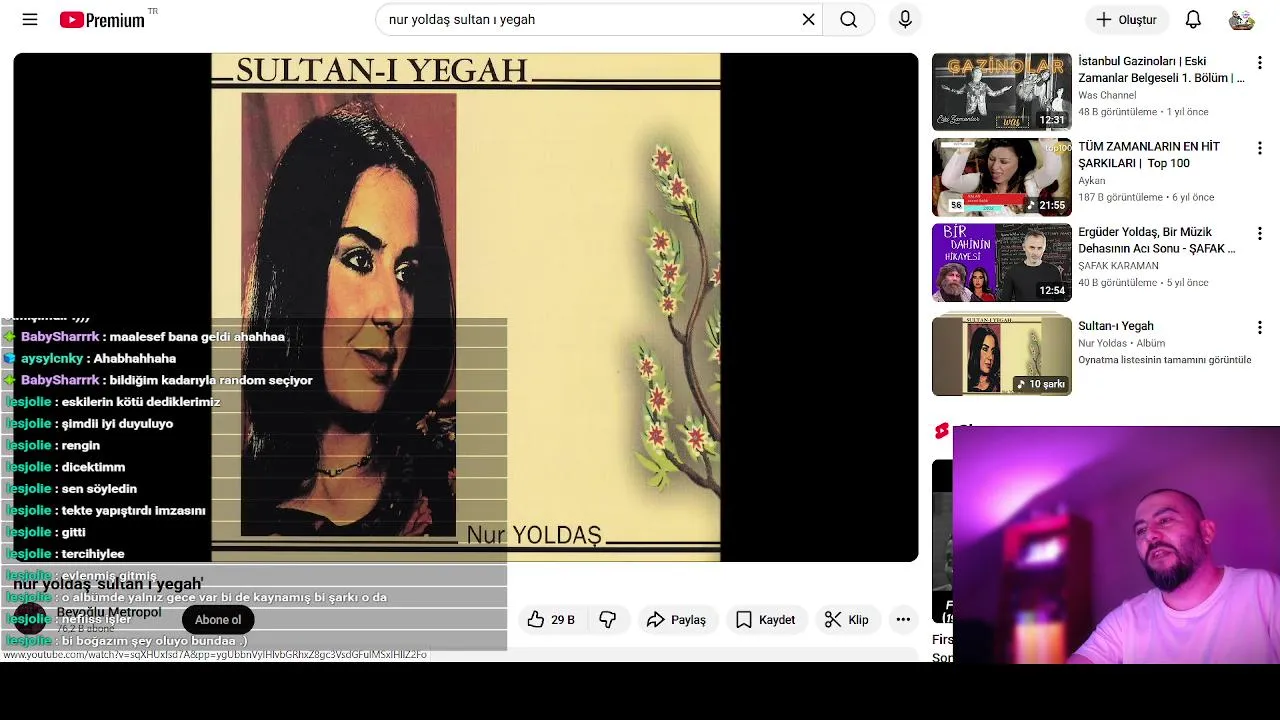Click the main video player
This screenshot has width=1280, height=720.
point(466,307)
